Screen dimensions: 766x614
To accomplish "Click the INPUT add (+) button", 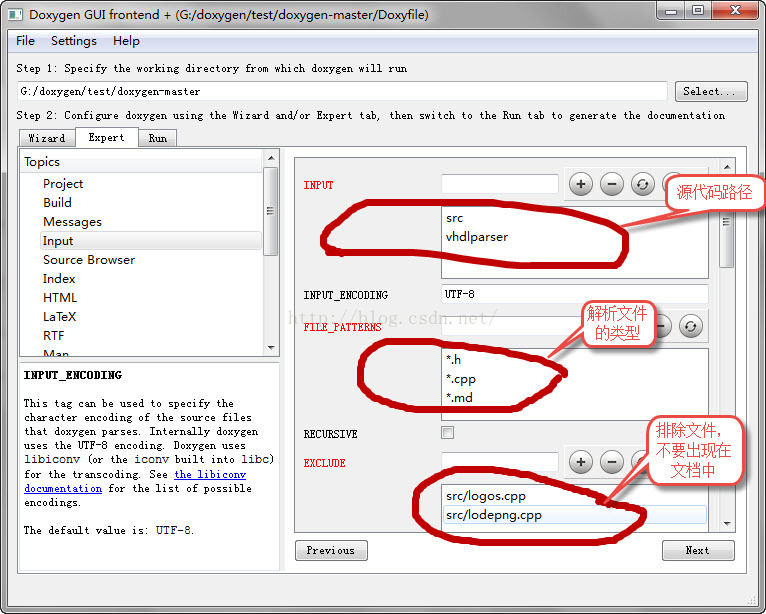I will (581, 184).
